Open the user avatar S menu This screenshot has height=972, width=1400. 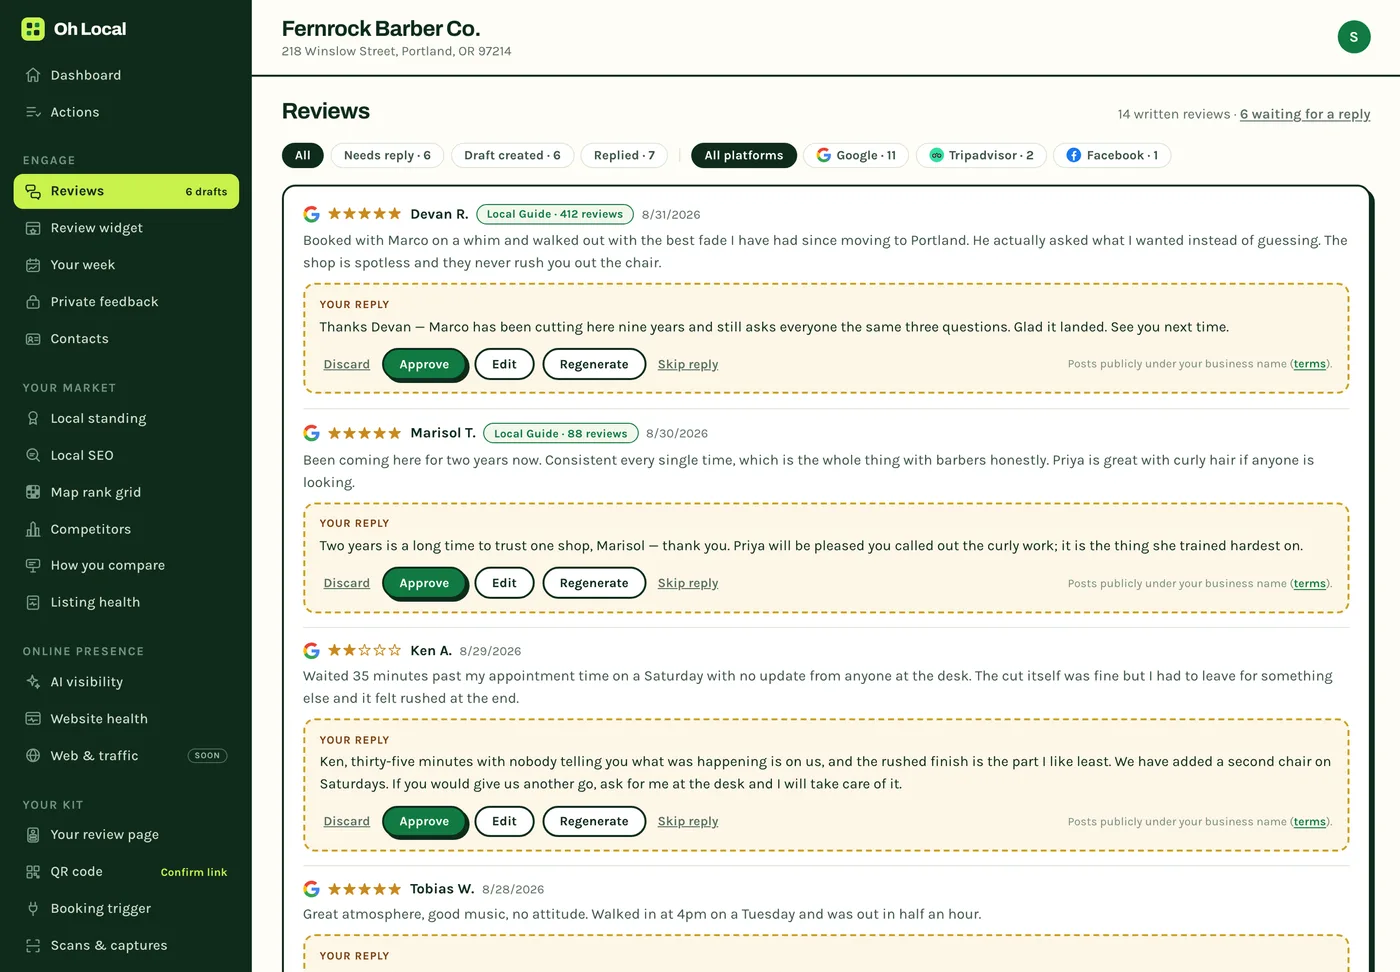click(1354, 37)
